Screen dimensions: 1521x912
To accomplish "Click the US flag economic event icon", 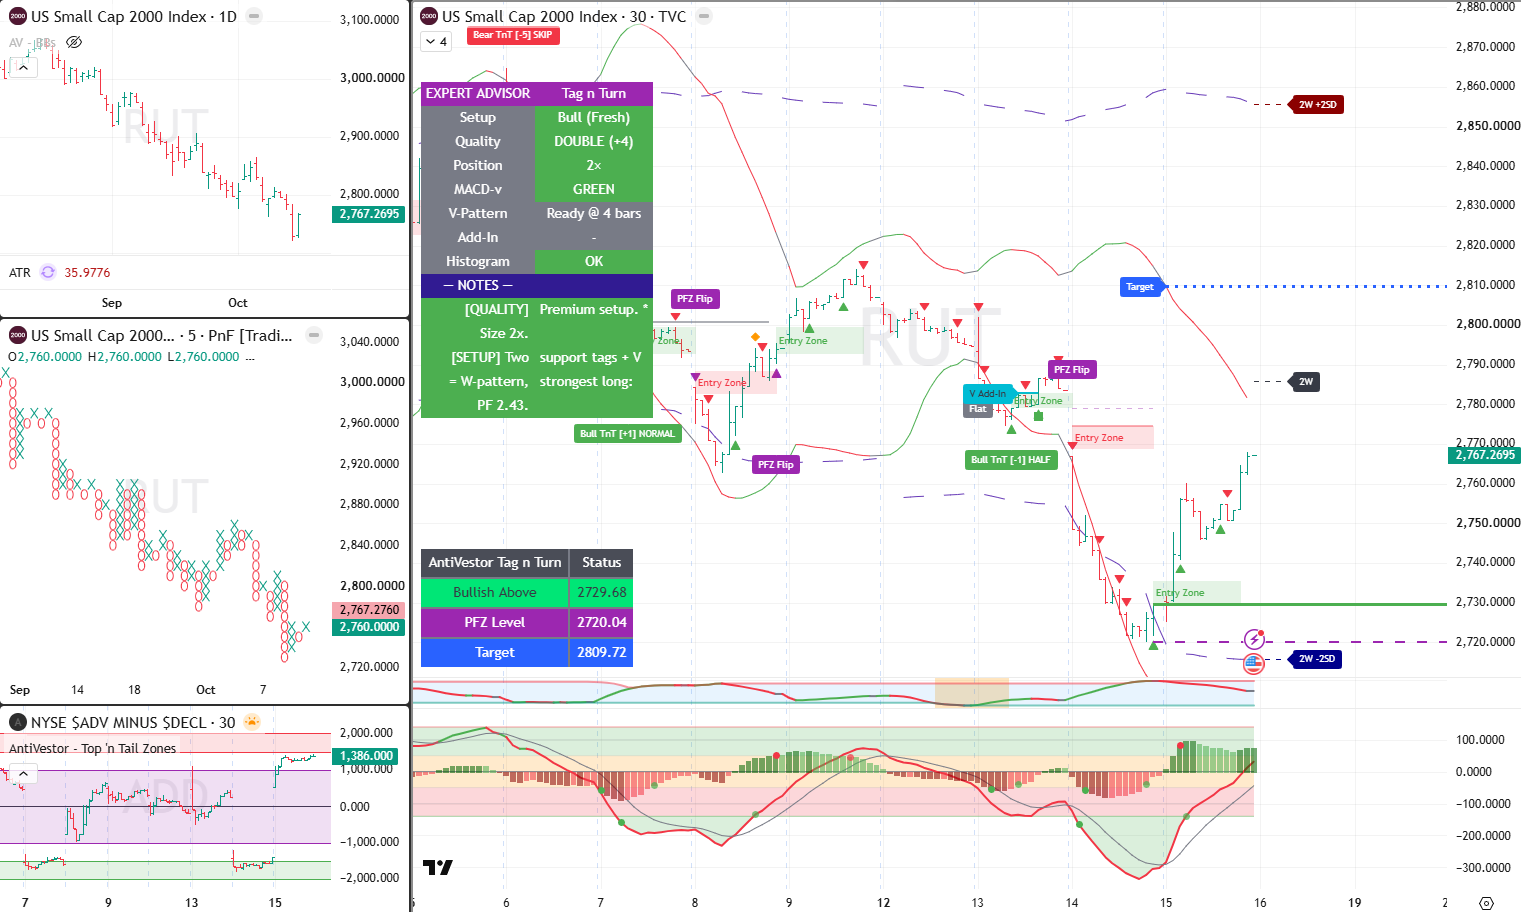I will pyautogui.click(x=1253, y=662).
